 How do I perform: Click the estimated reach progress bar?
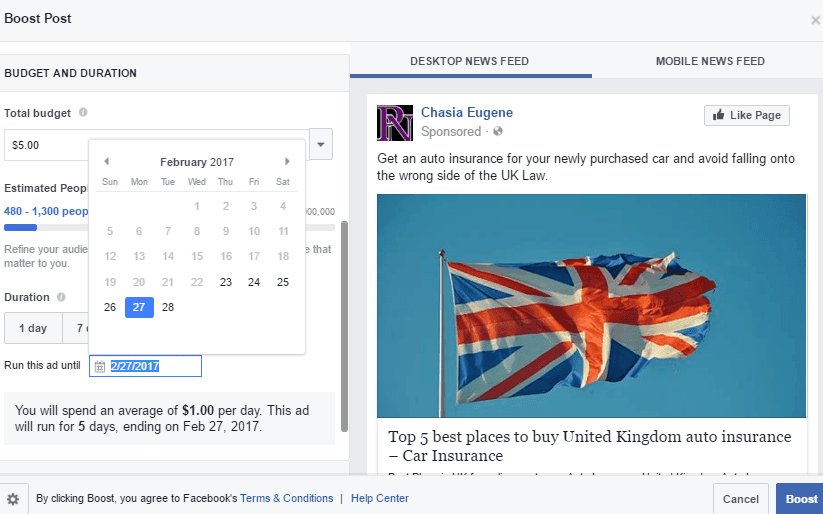(x=170, y=227)
